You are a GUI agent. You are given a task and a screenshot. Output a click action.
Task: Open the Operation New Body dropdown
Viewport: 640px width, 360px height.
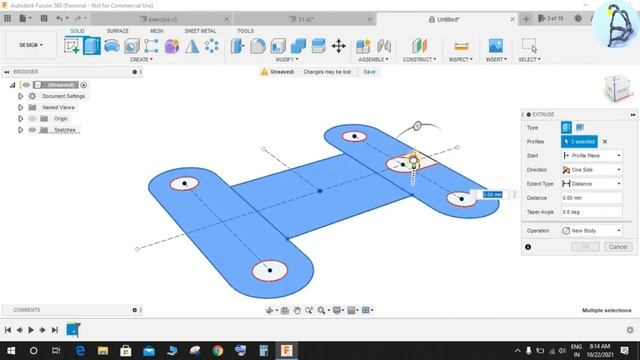tap(591, 231)
